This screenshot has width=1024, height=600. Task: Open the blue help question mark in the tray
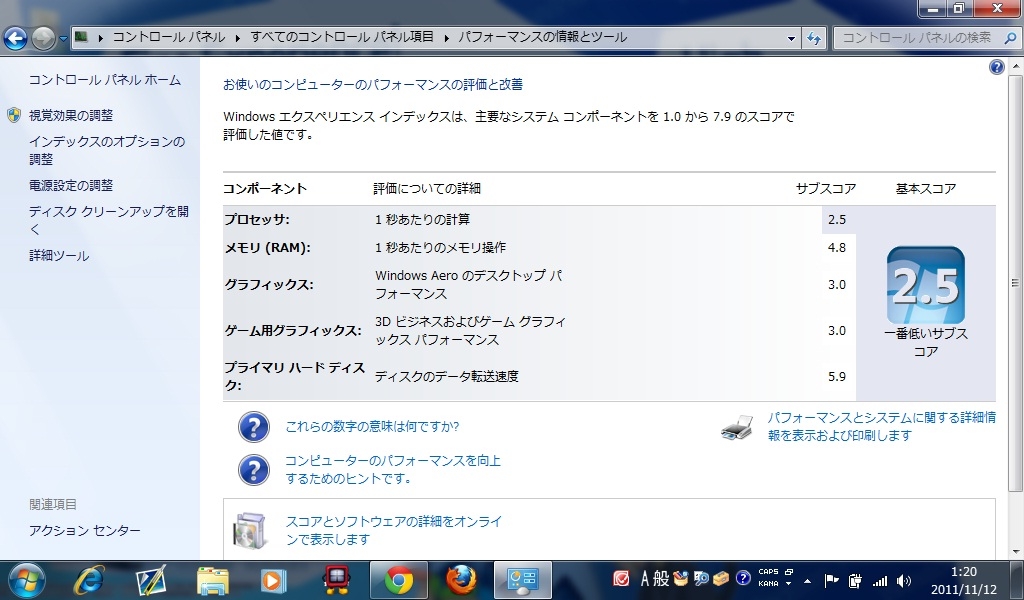click(x=744, y=578)
